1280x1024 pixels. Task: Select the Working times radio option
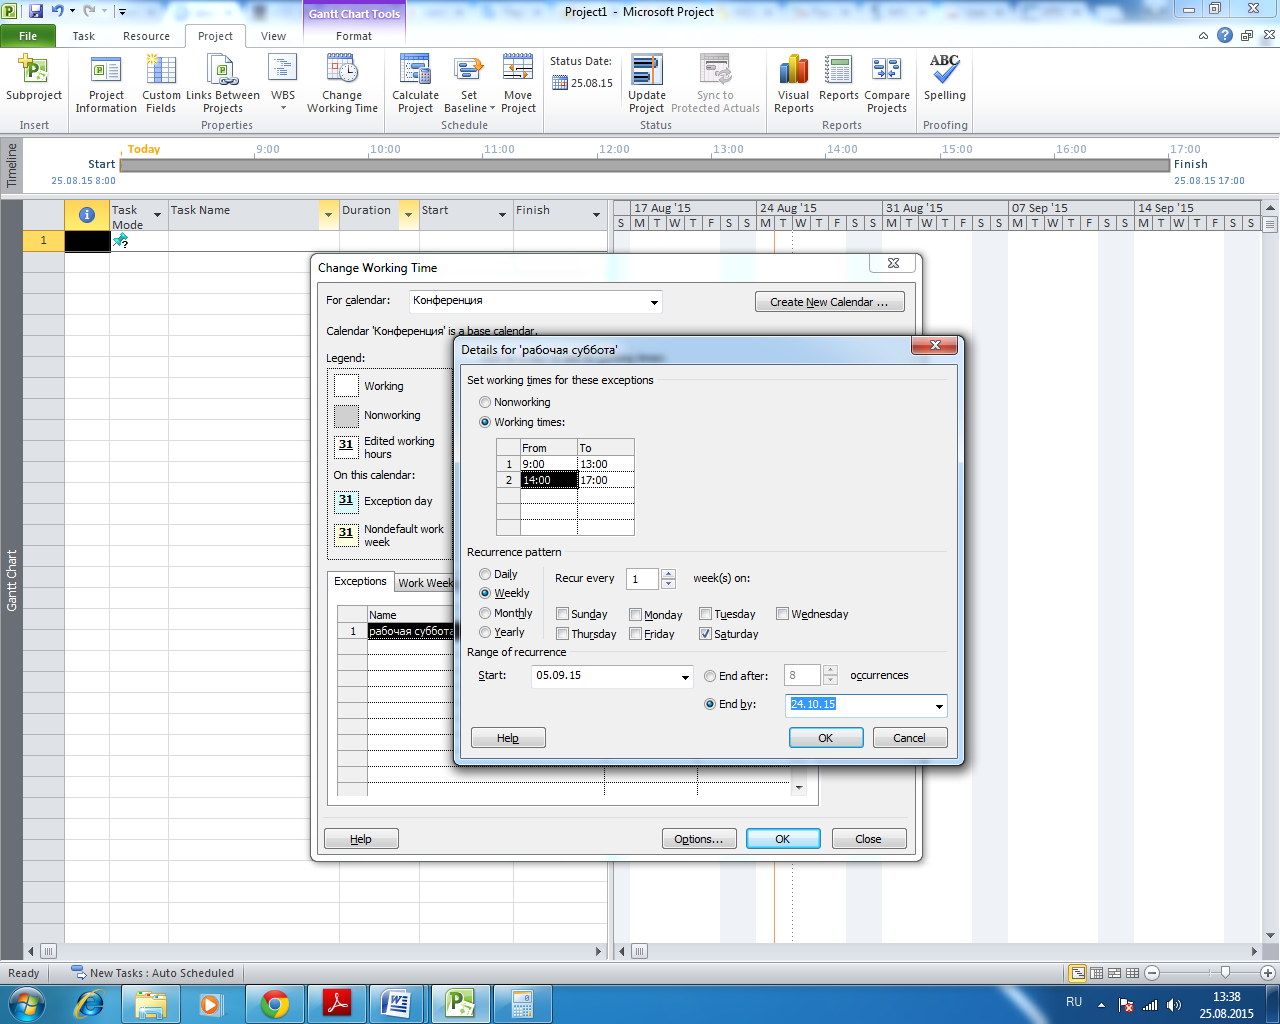pos(485,422)
